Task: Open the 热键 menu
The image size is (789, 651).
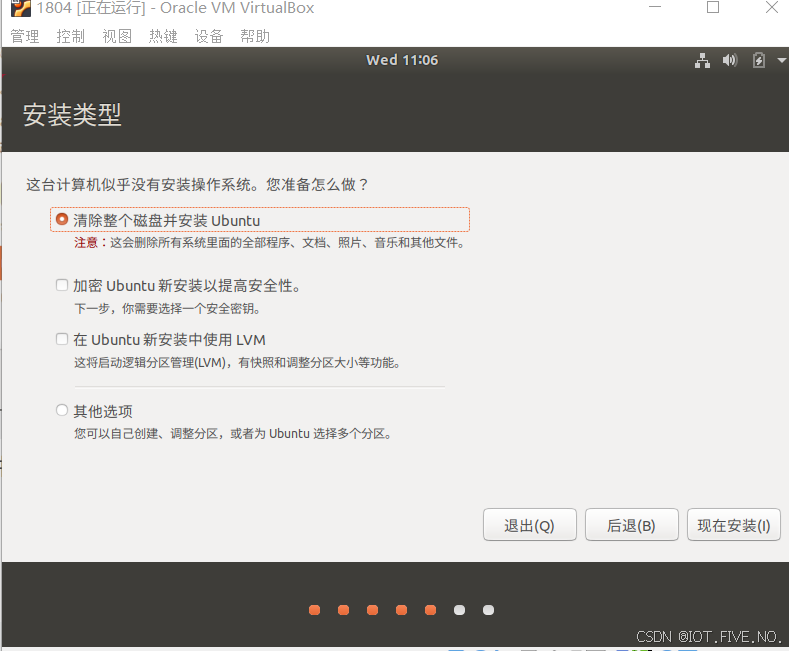Action: point(163,36)
